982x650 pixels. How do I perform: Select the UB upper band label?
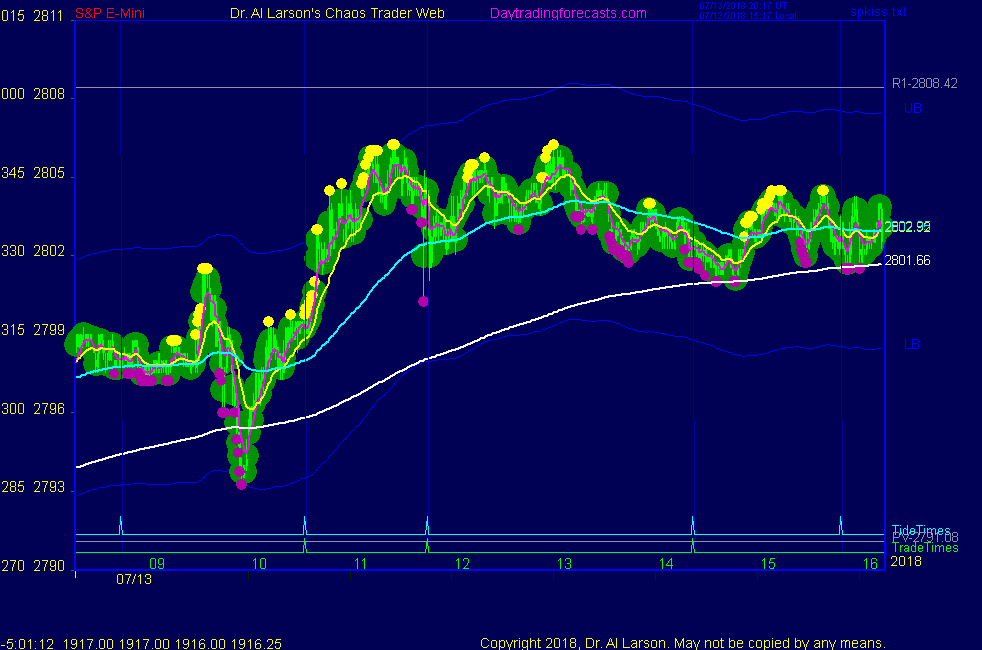(912, 108)
